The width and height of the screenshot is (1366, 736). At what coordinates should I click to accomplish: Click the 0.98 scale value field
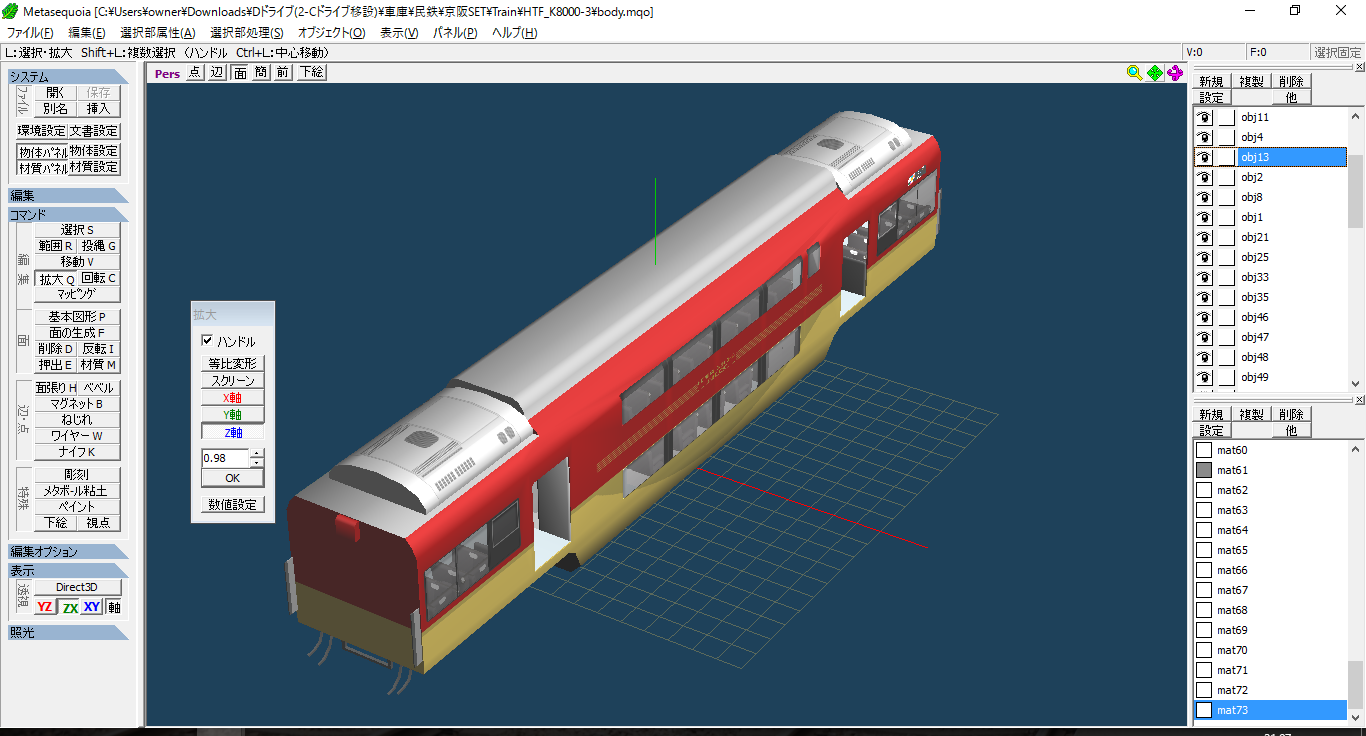226,458
